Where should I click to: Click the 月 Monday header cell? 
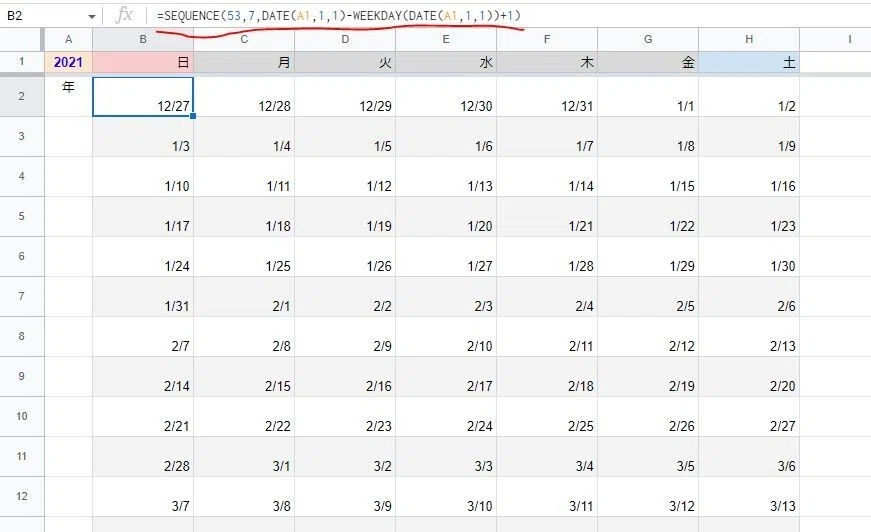tap(244, 62)
